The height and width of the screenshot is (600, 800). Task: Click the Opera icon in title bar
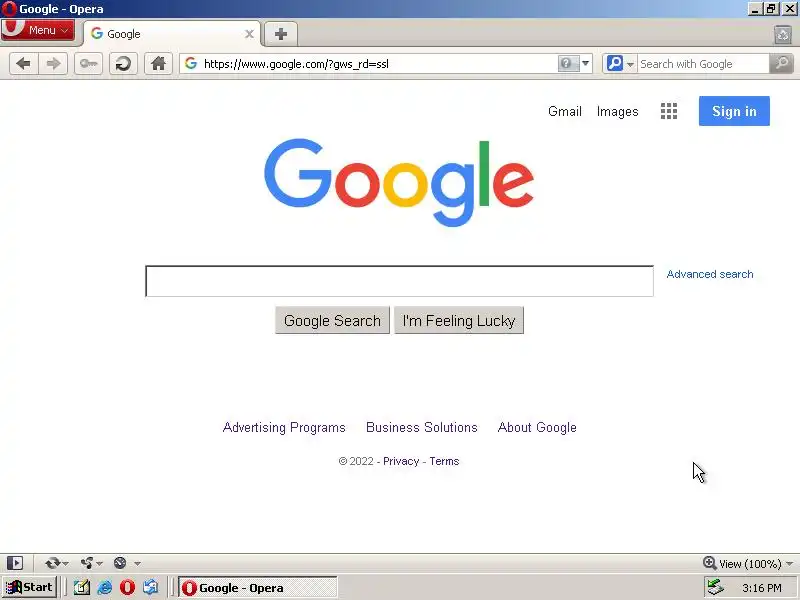point(9,9)
